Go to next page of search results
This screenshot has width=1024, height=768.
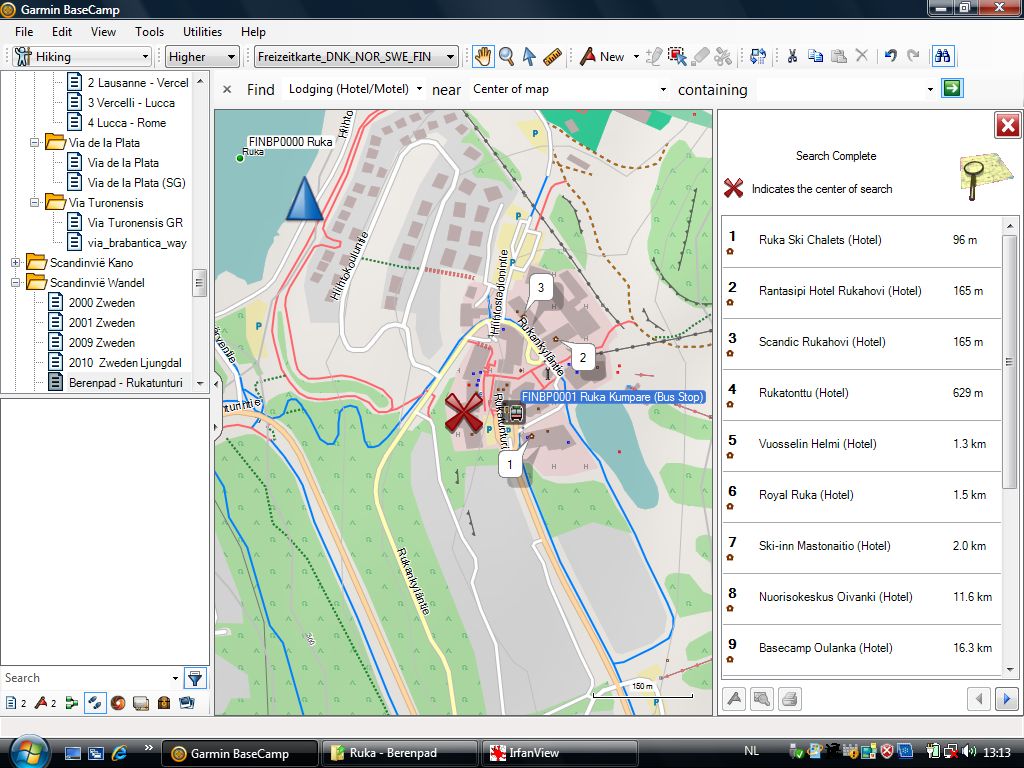(x=1006, y=699)
